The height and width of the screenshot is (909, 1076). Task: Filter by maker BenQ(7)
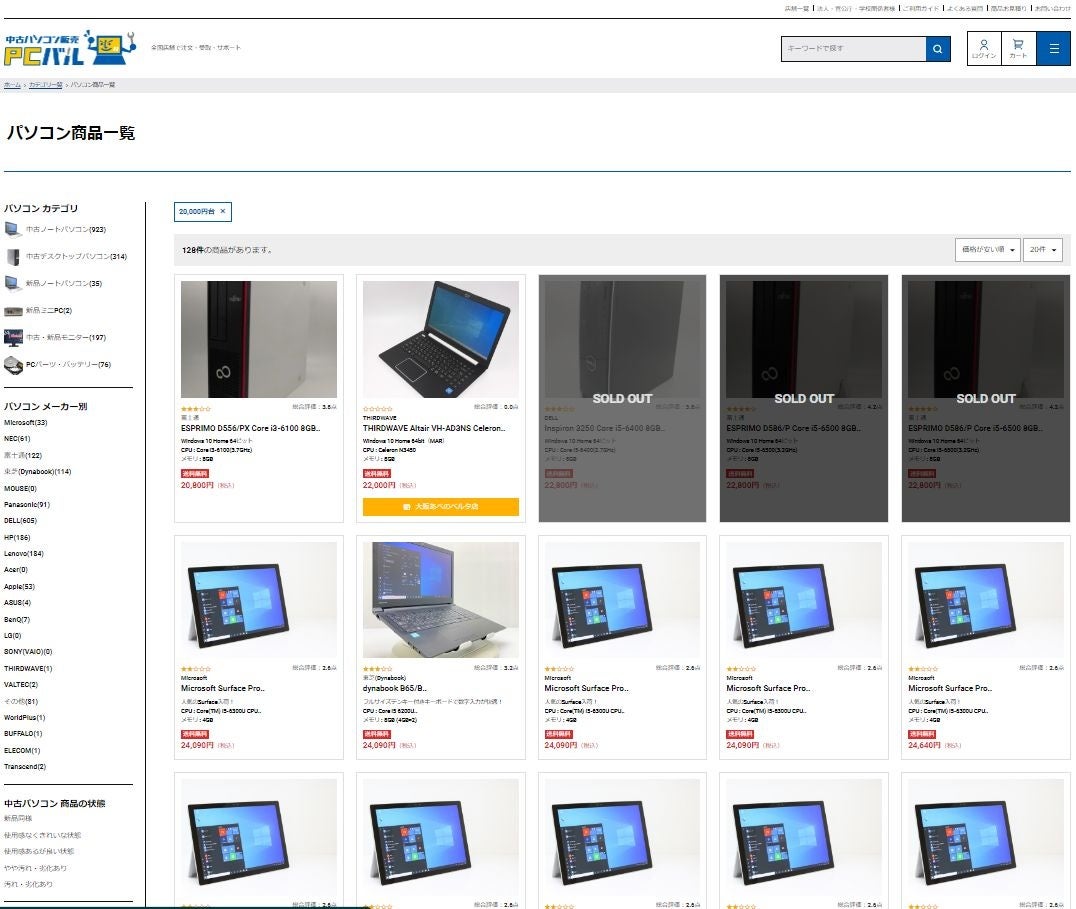[x=16, y=619]
